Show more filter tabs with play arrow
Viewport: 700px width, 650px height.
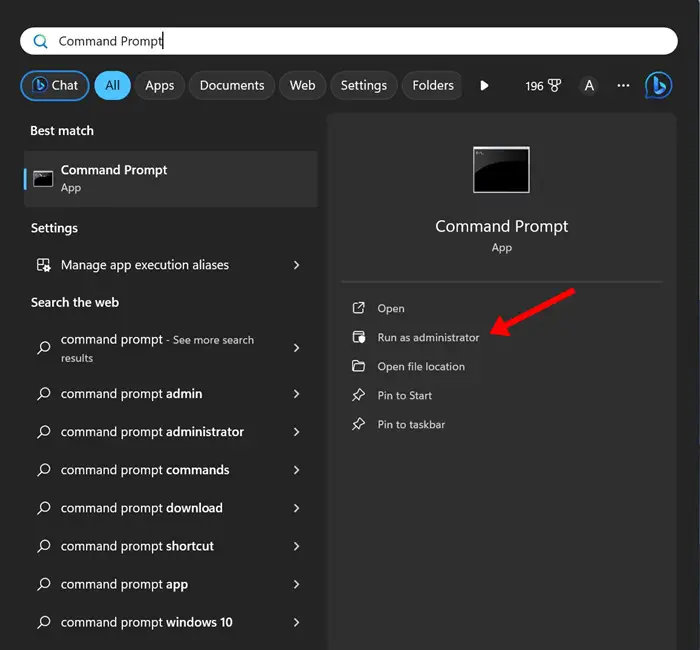click(x=484, y=86)
